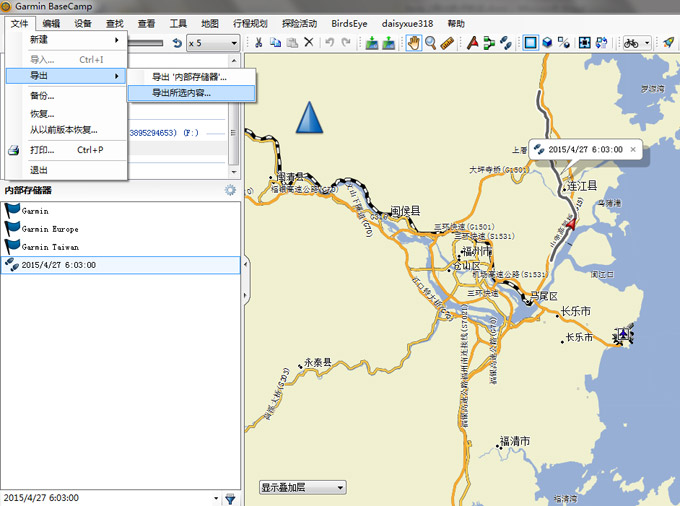Click the rocket icon in toolbar
Image resolution: width=680 pixels, height=506 pixels.
point(668,42)
